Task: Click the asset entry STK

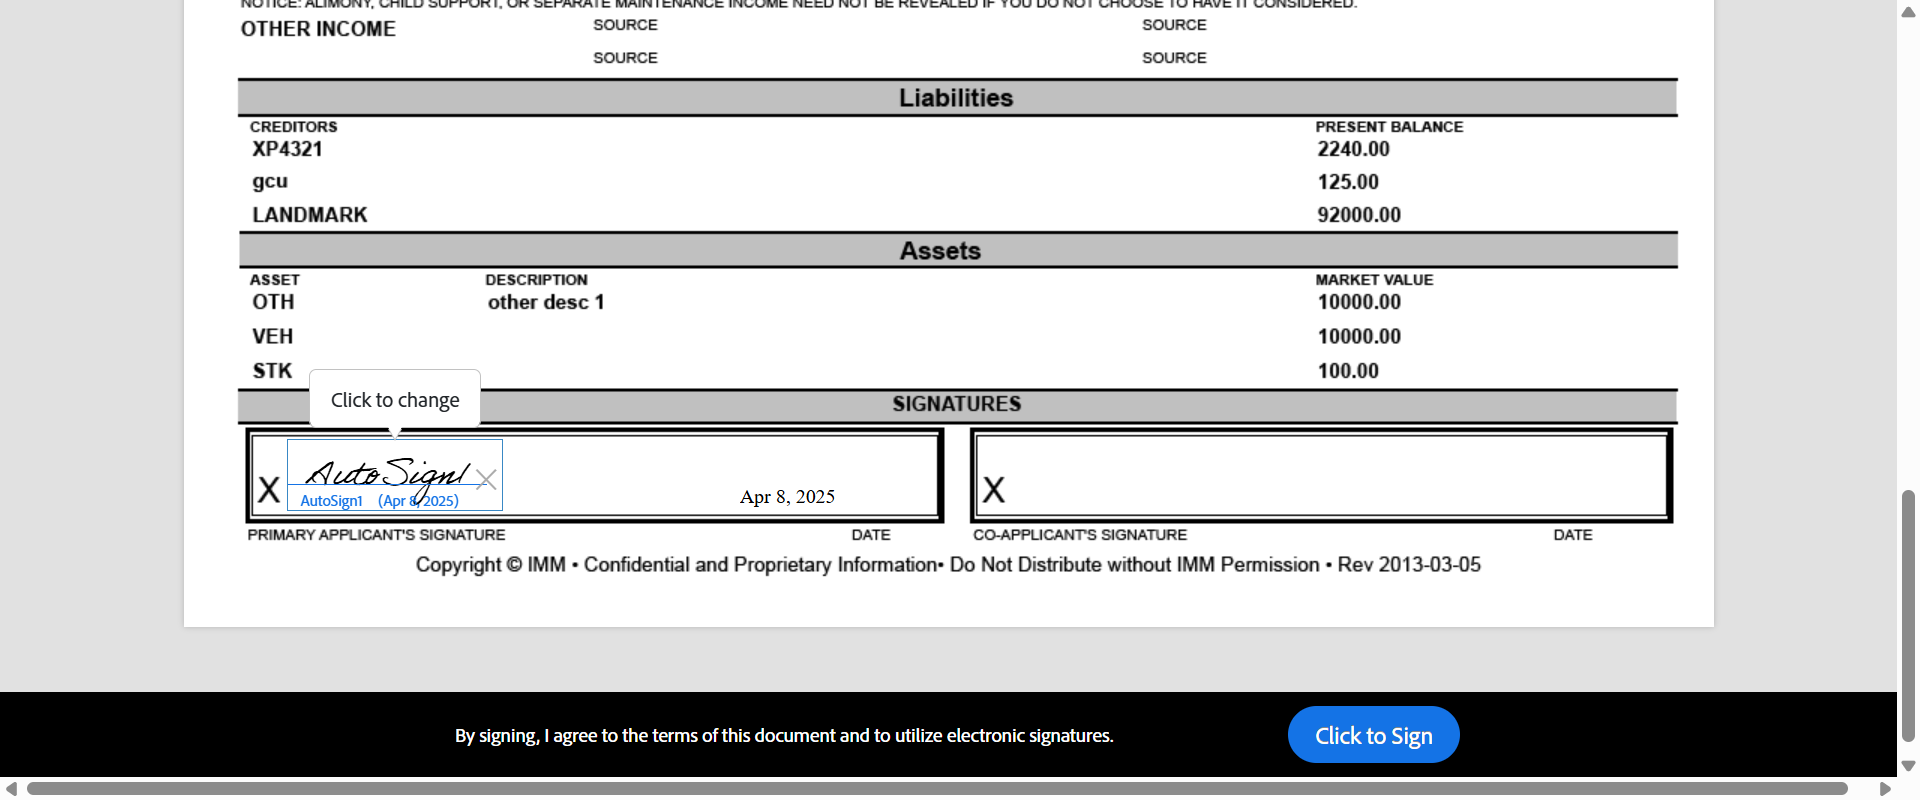Action: (x=272, y=371)
